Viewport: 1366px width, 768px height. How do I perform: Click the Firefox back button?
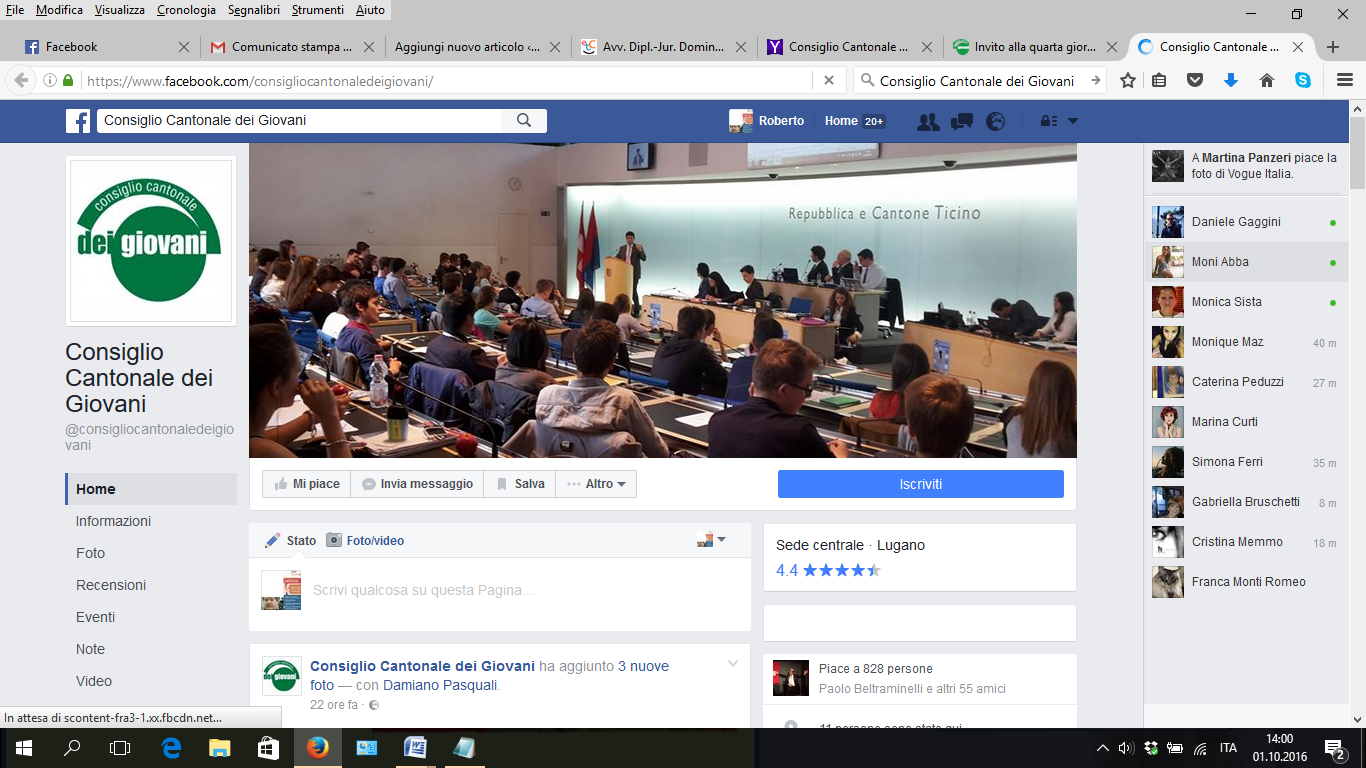21,81
